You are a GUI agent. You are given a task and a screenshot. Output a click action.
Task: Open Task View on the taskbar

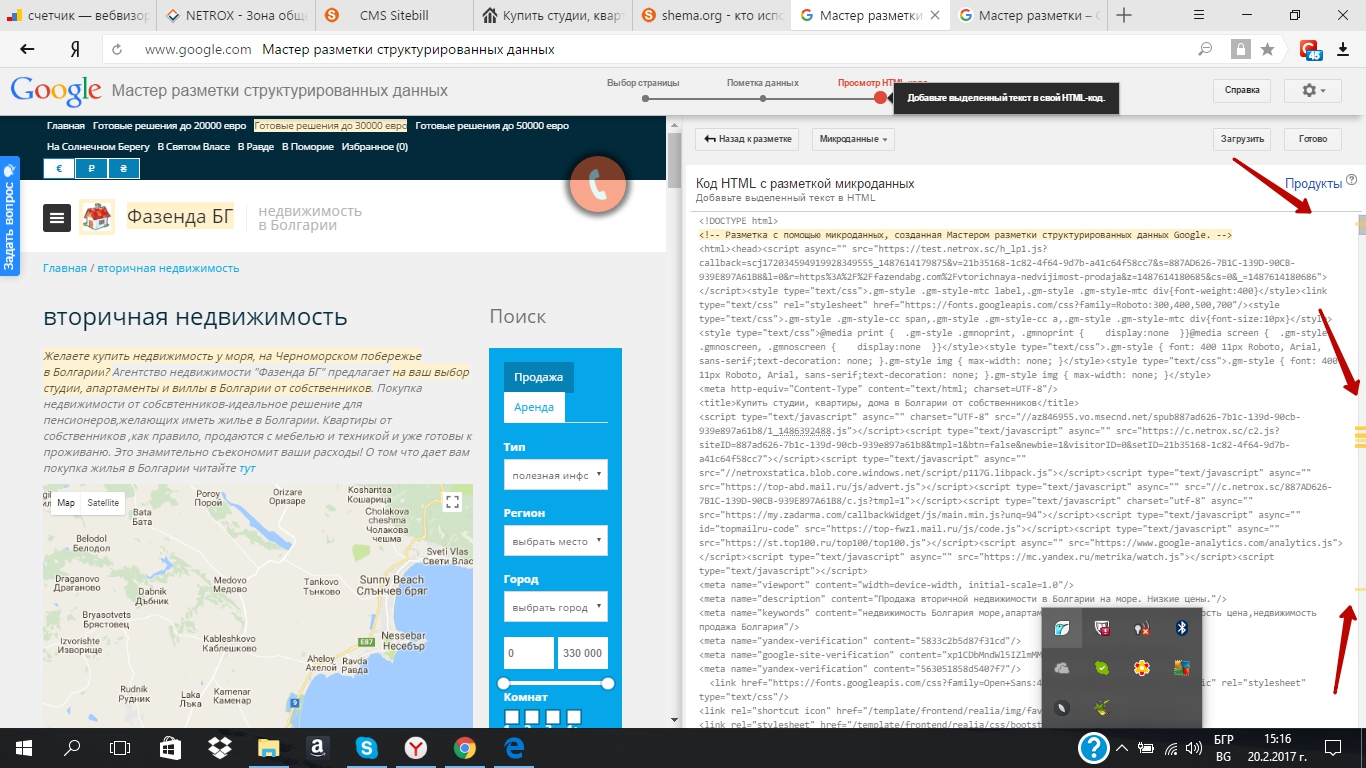[x=120, y=747]
